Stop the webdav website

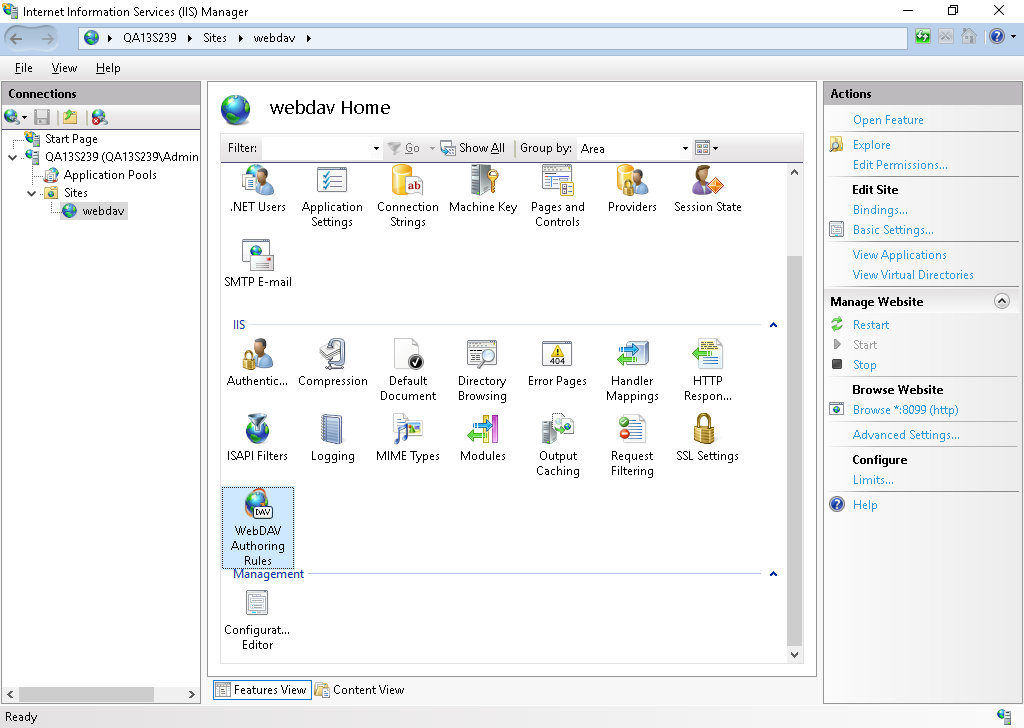coord(864,364)
